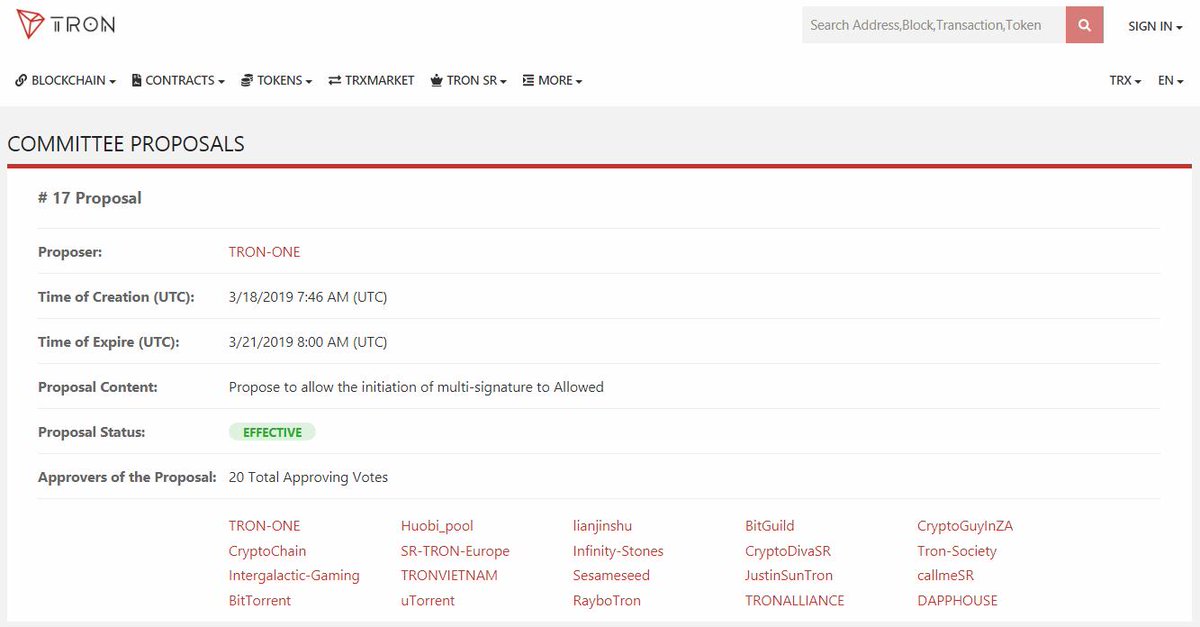Expand the MORE dropdown menu
This screenshot has width=1200, height=627.
tap(552, 80)
